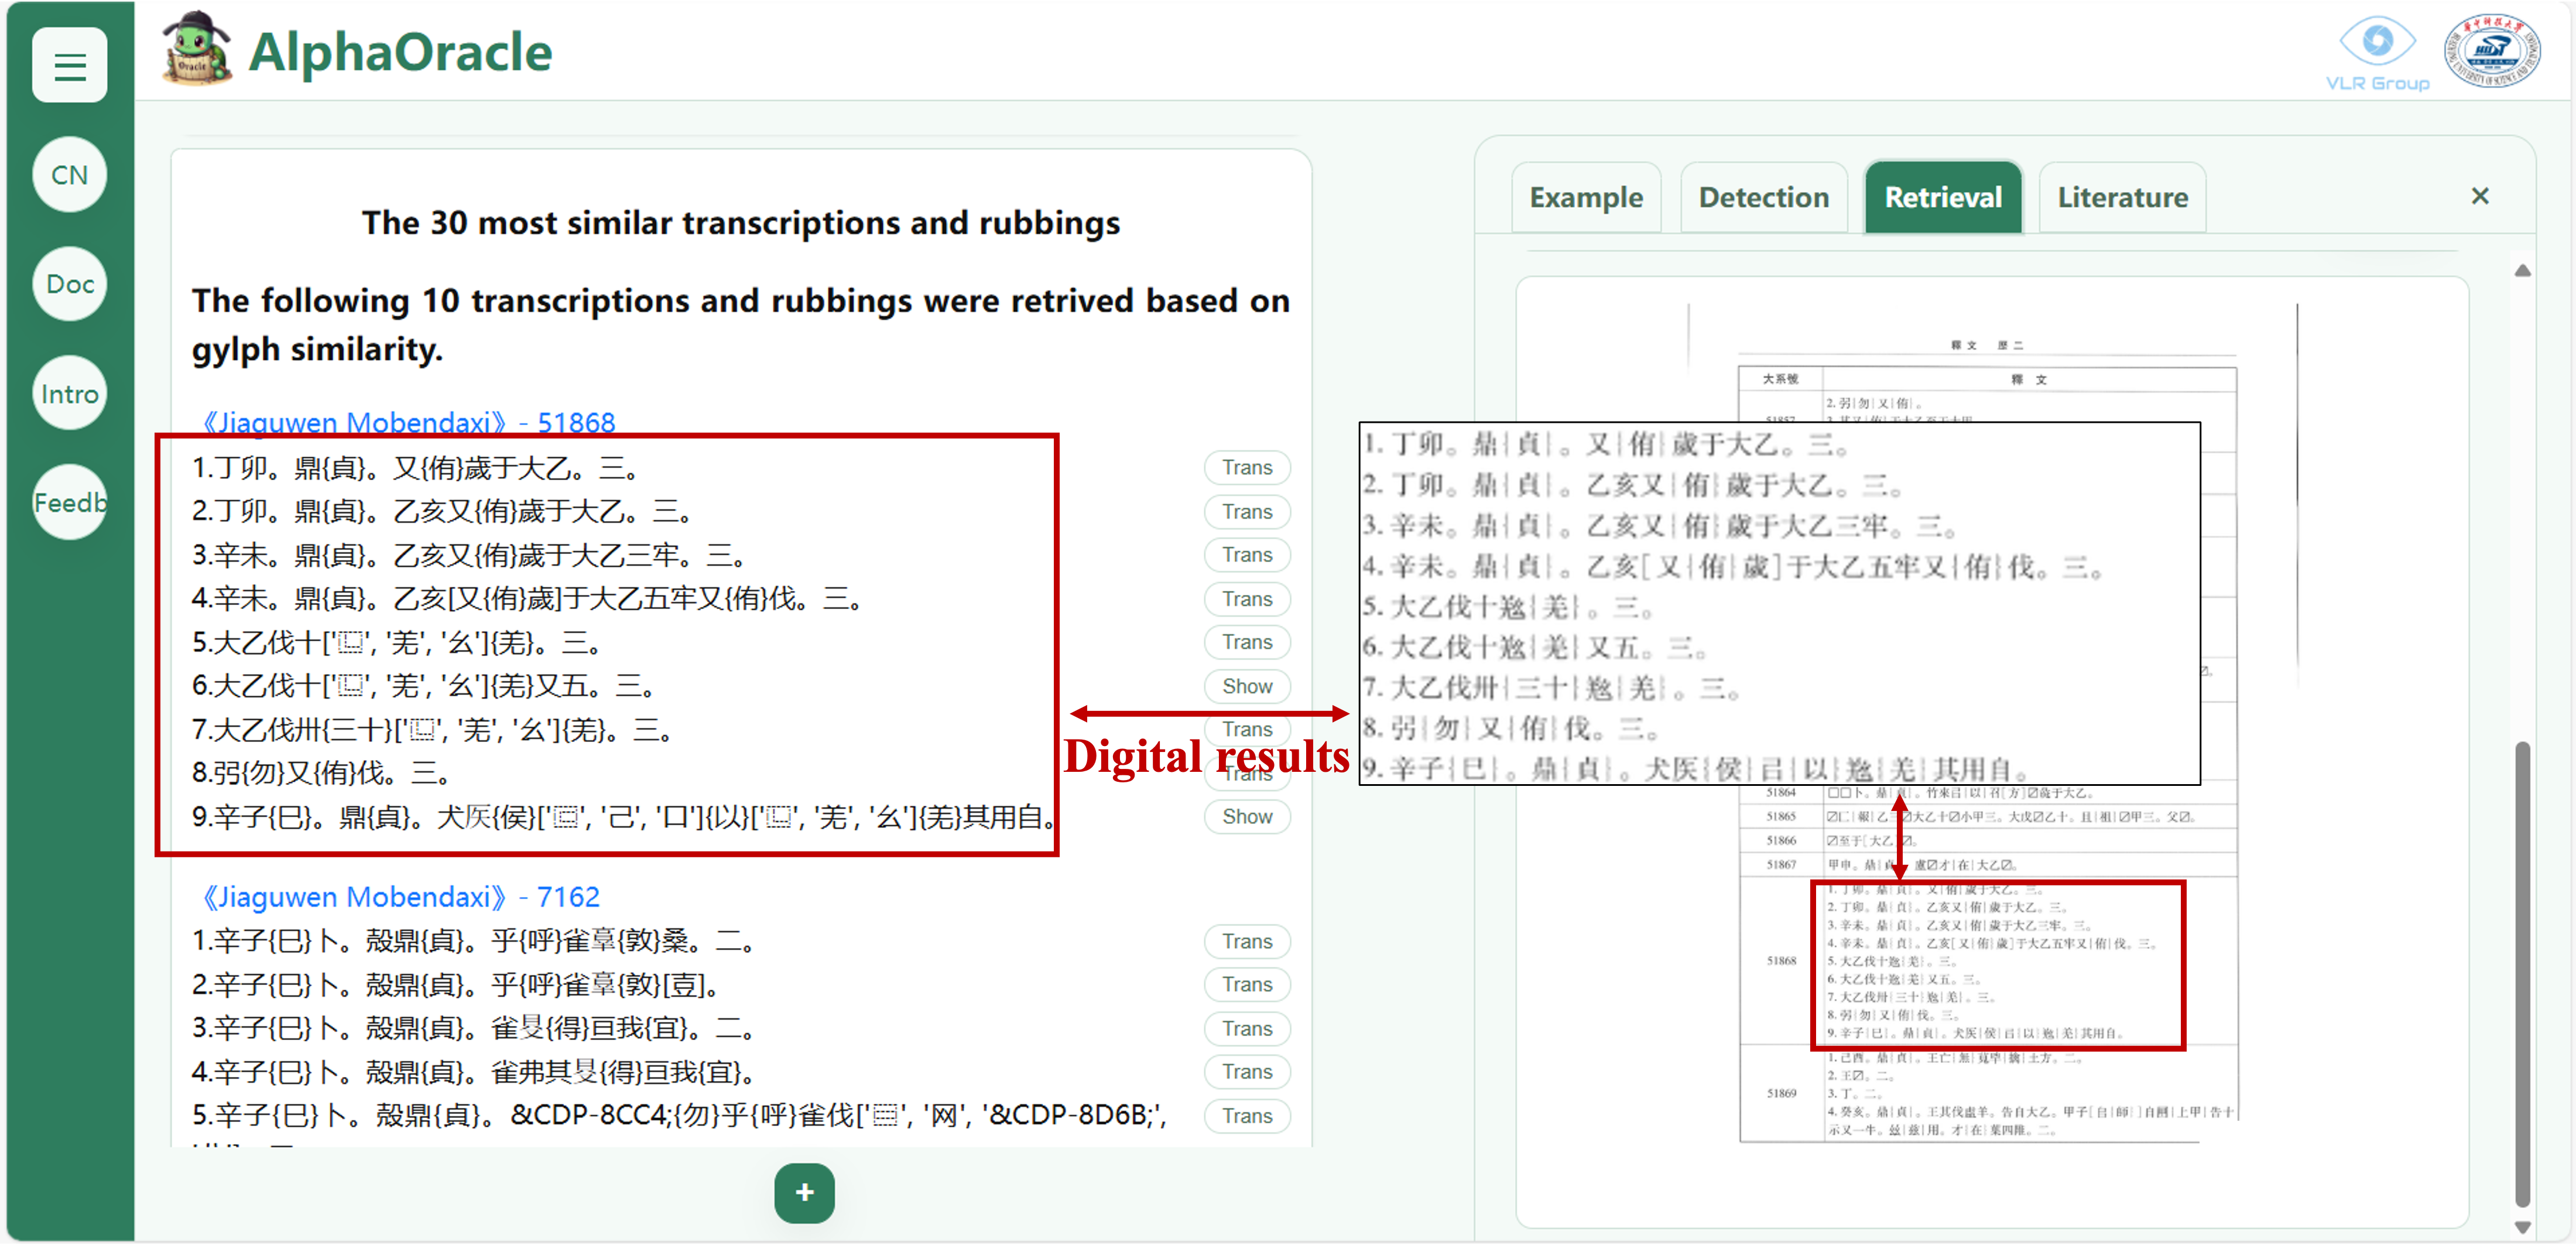Toggle Trans for line 1 丁卯 entry
This screenshot has width=2576, height=1245.
tap(1246, 467)
